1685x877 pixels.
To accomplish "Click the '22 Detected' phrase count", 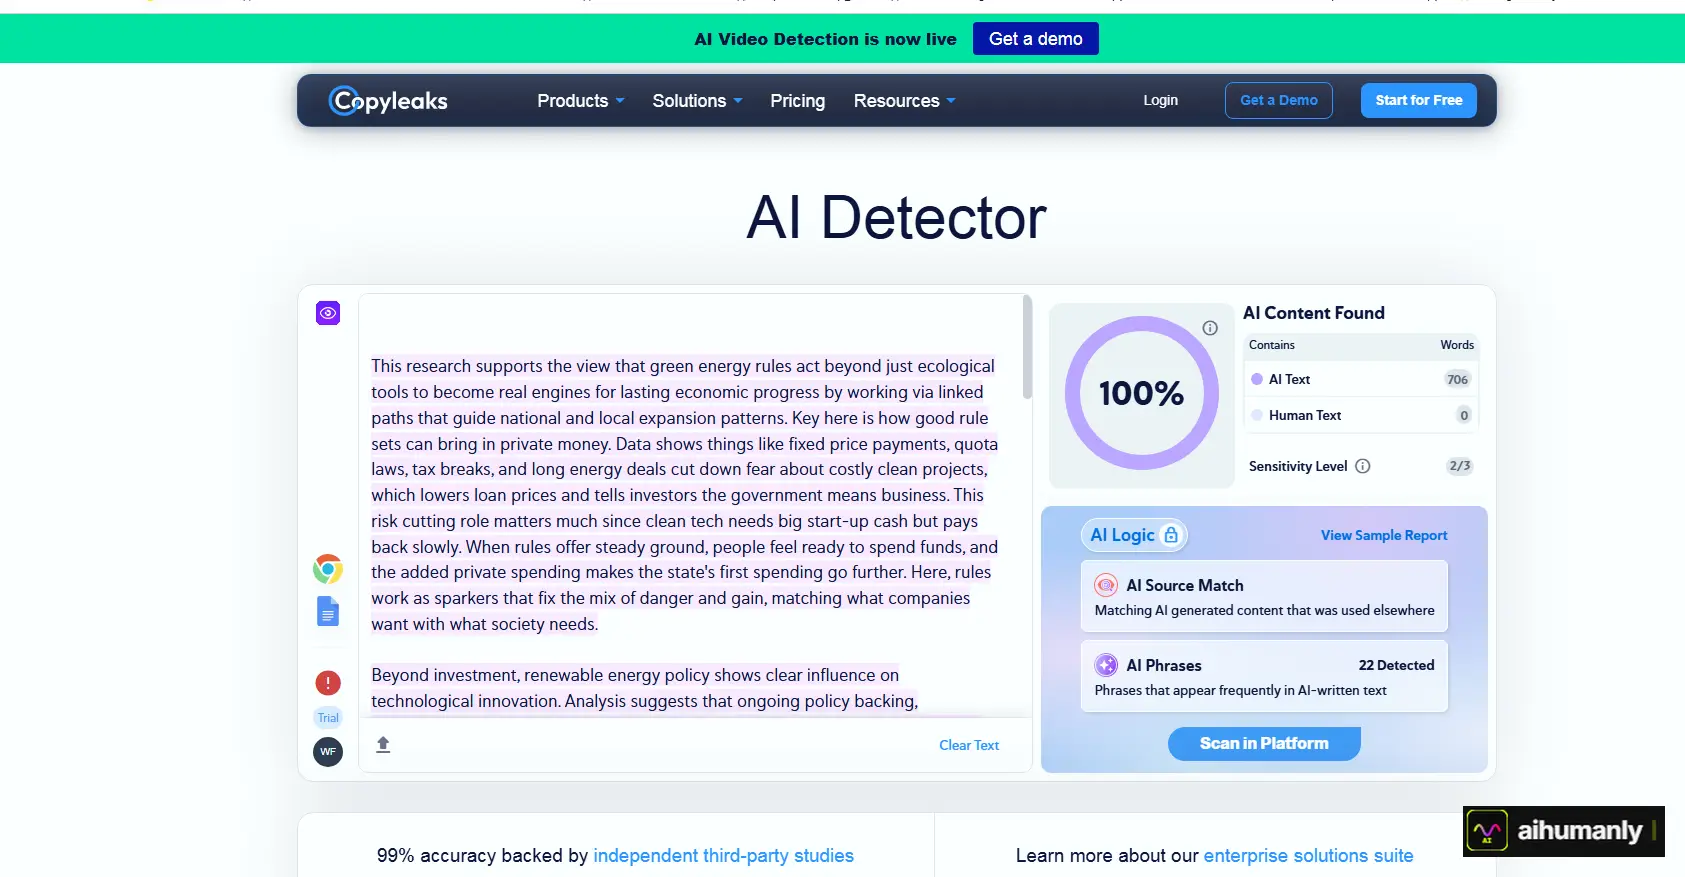I will tap(1396, 665).
